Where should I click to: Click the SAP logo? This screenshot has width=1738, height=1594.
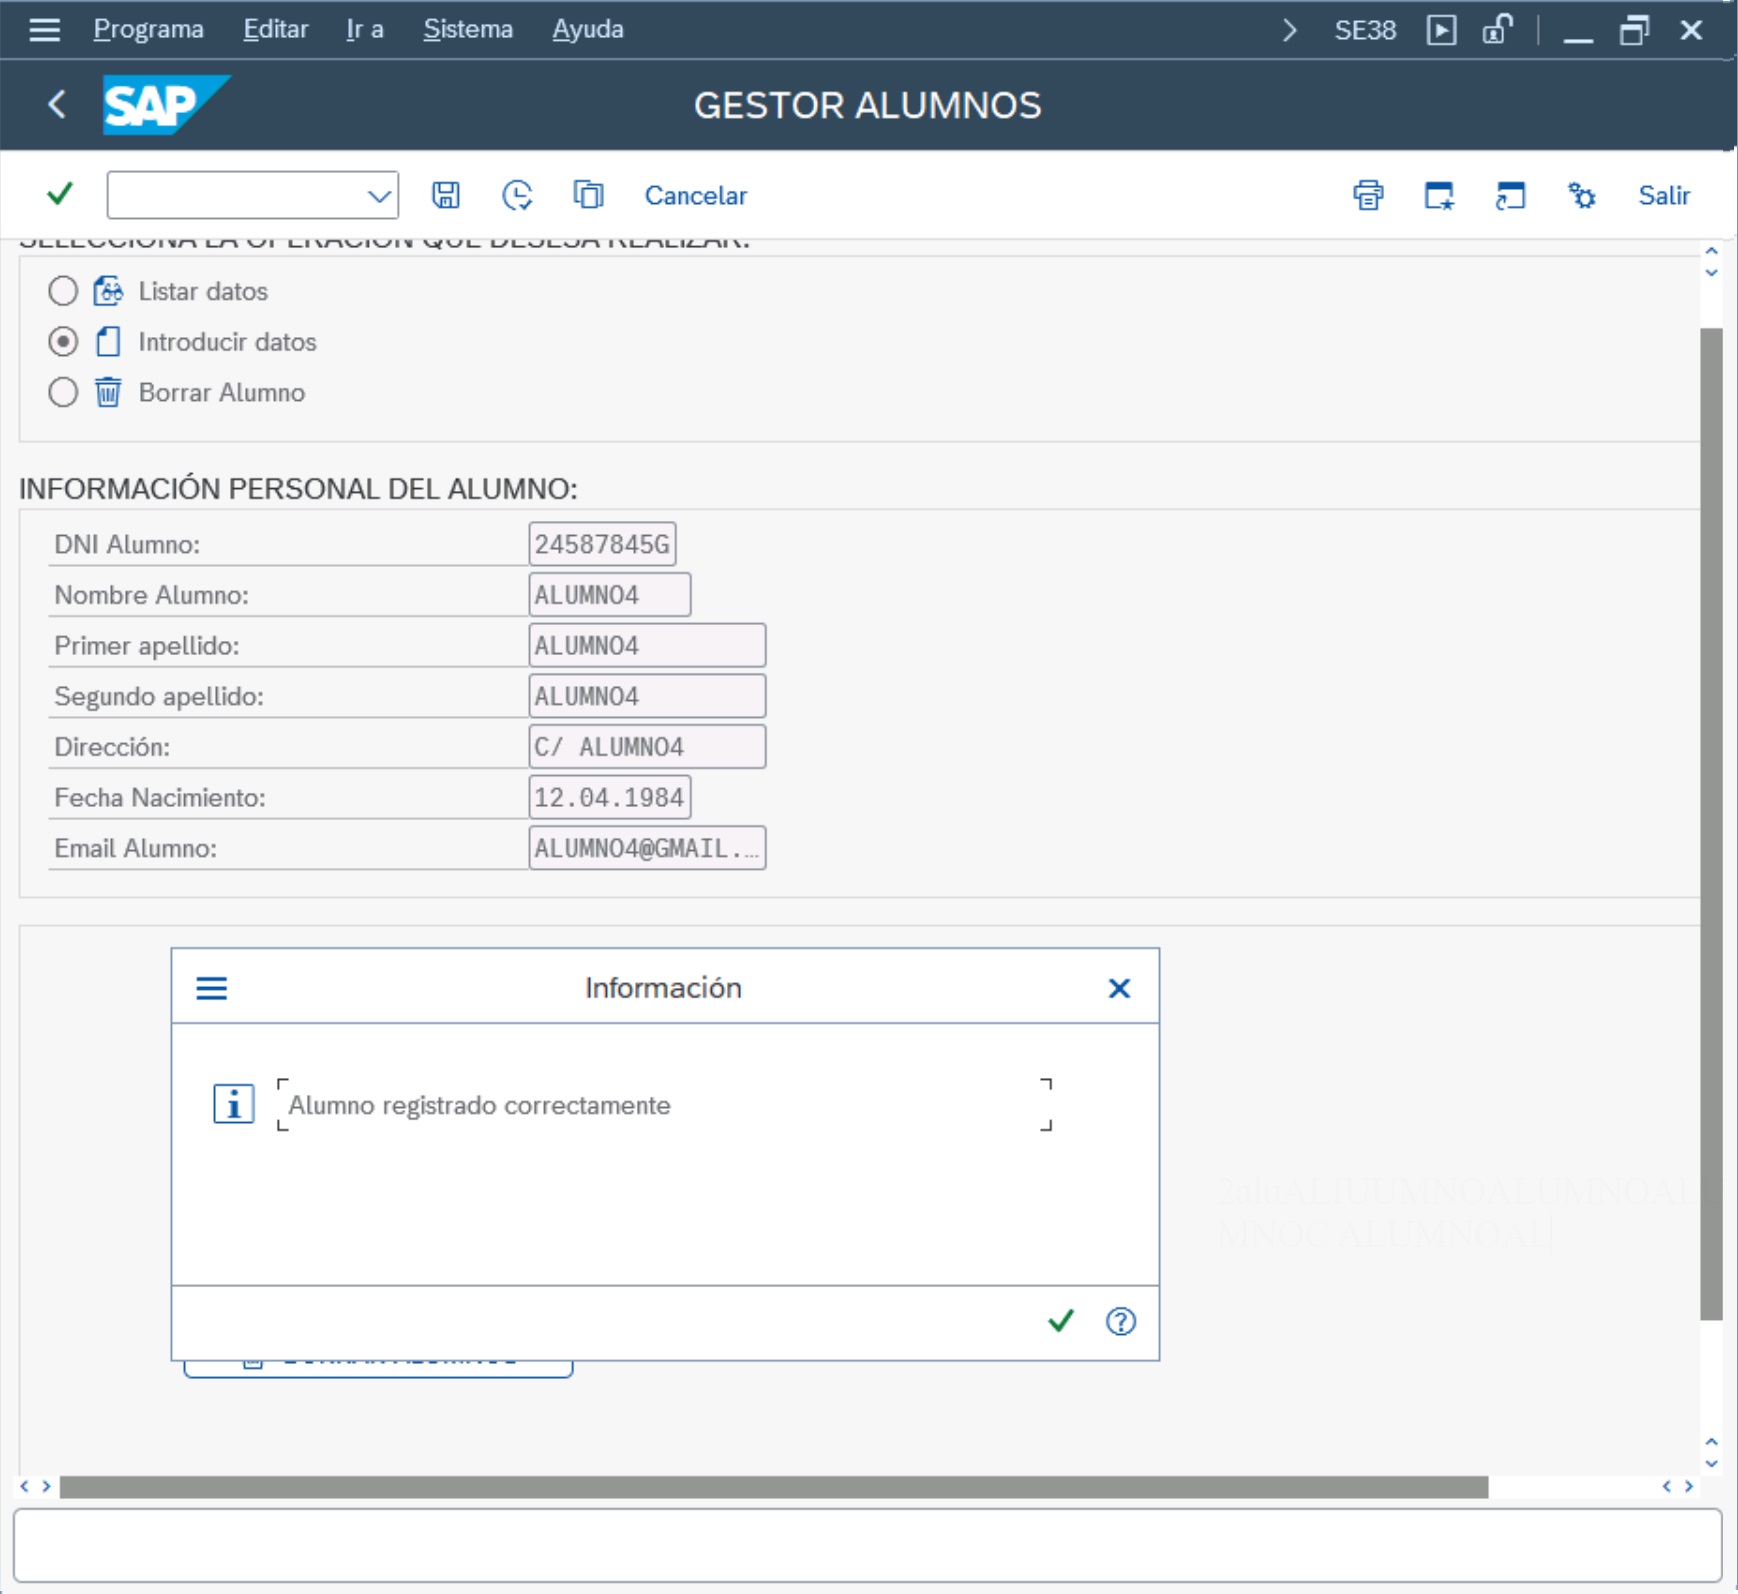click(x=166, y=105)
